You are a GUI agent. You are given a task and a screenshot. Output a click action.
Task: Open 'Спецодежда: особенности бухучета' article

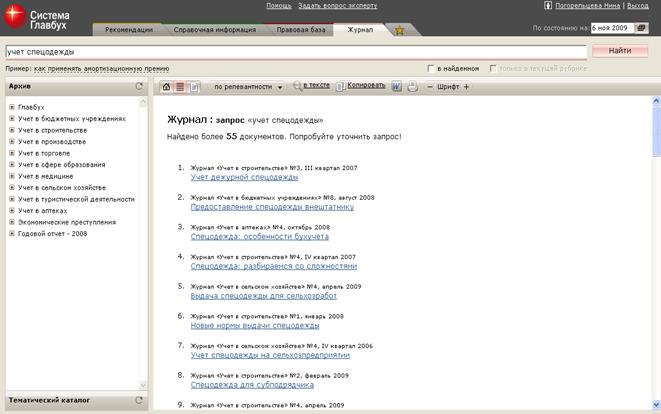[259, 237]
